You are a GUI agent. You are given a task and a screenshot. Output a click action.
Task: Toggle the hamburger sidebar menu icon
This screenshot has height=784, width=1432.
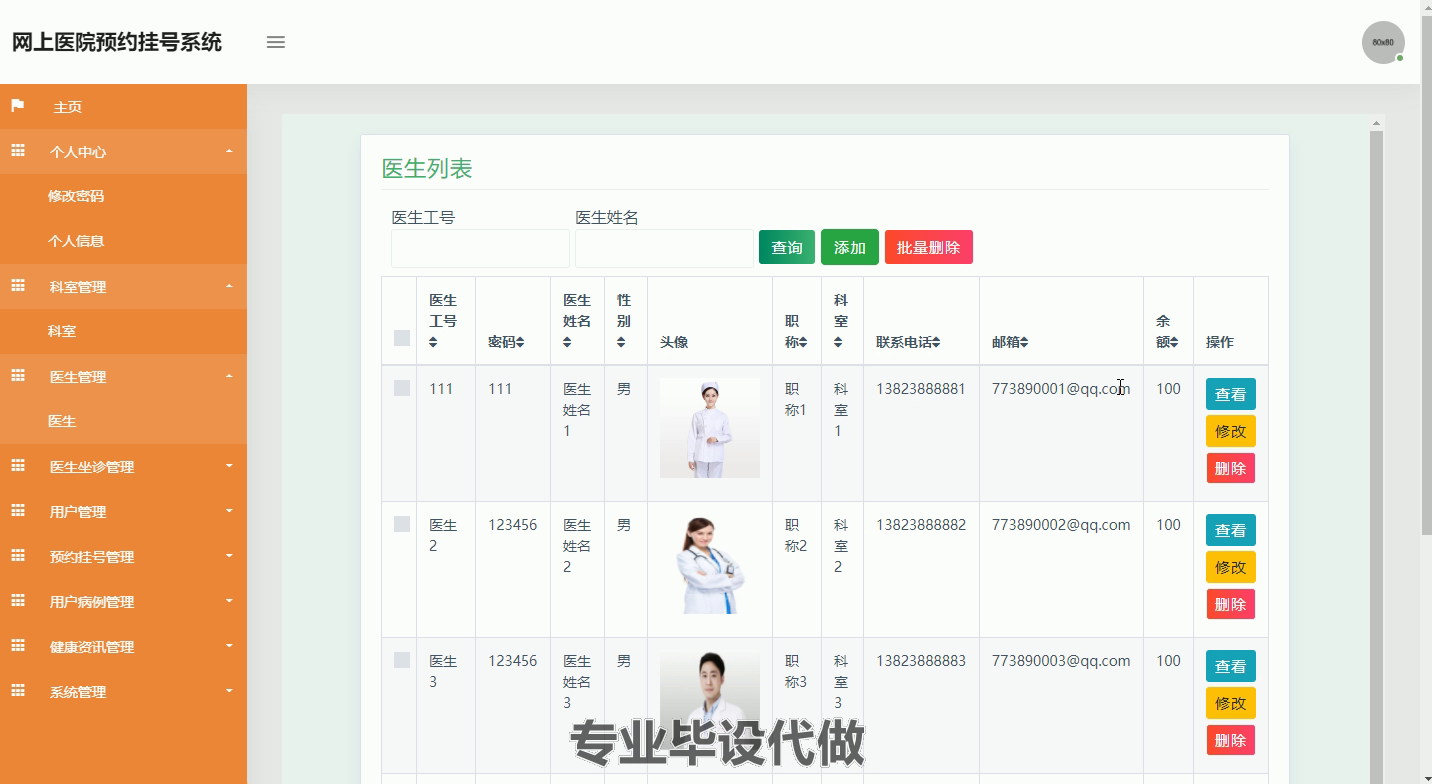[x=276, y=42]
